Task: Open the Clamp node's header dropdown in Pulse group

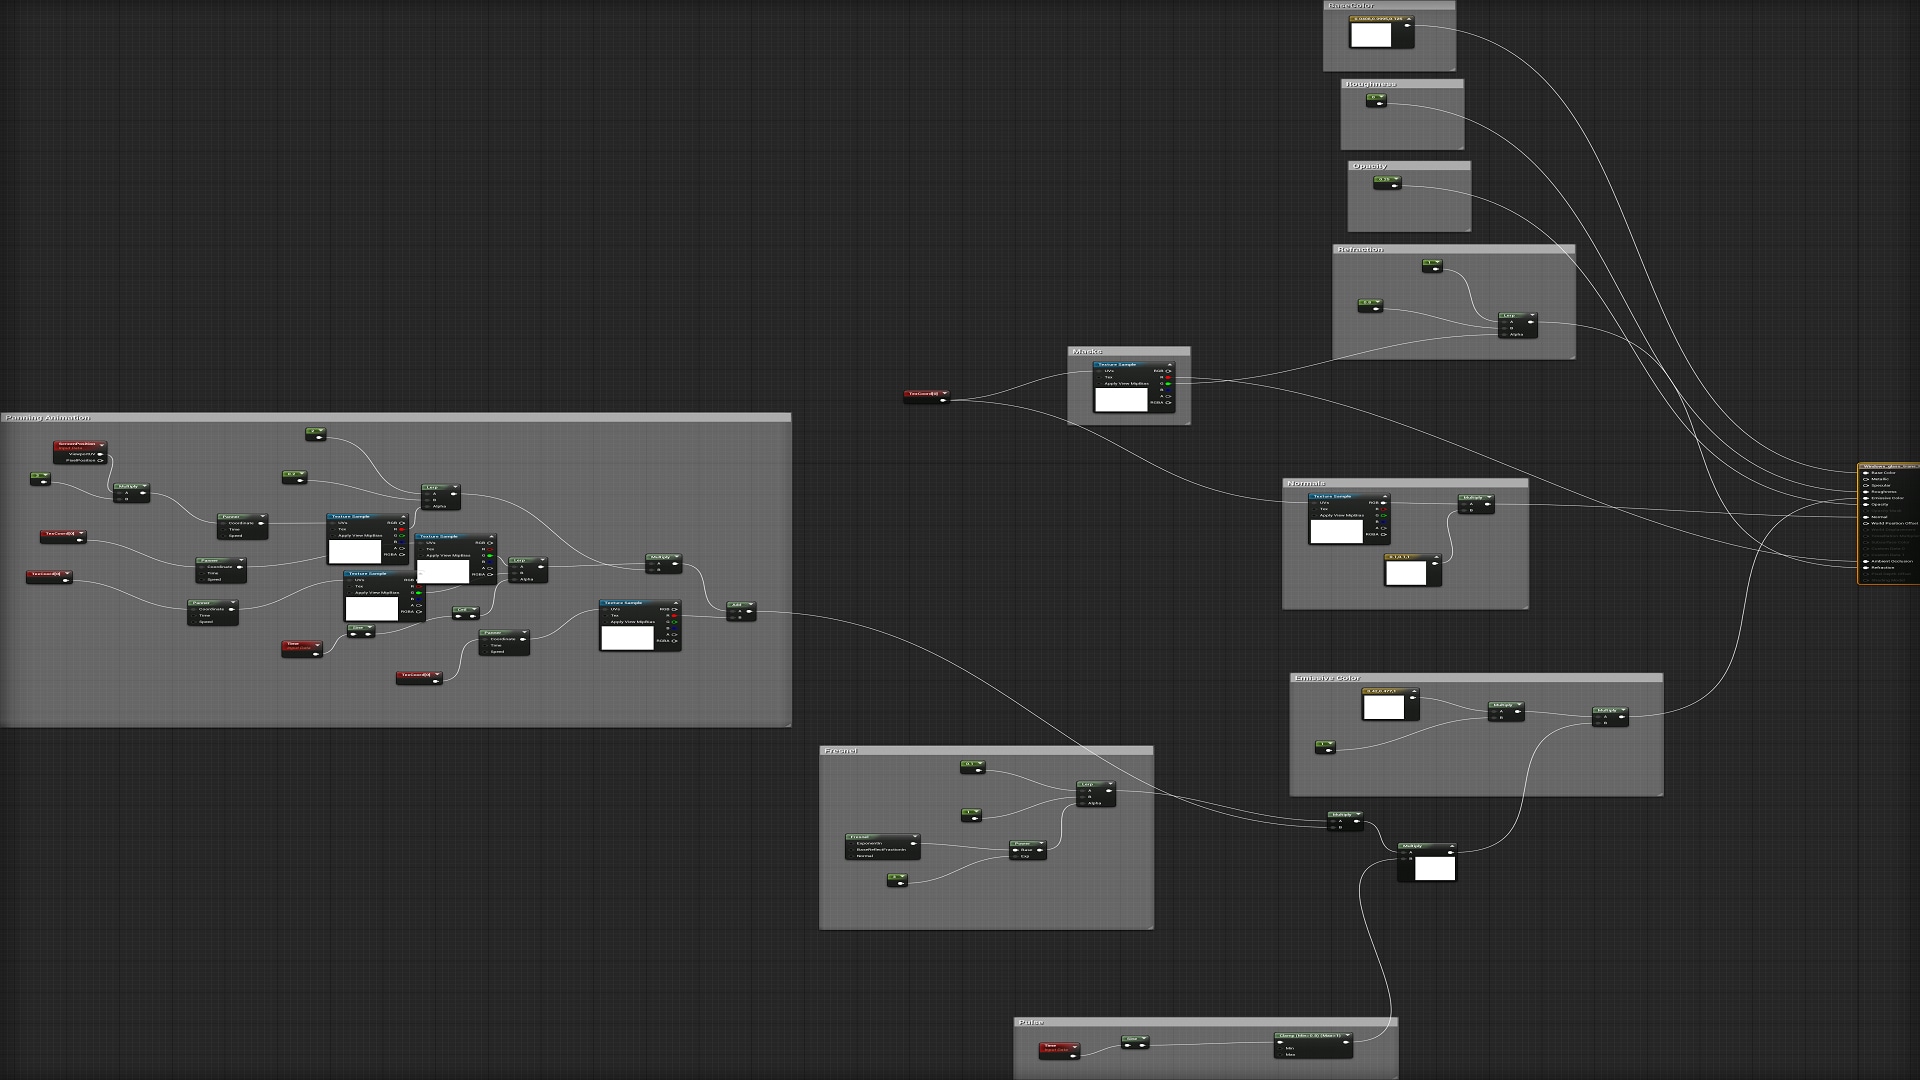Action: click(x=1348, y=1033)
